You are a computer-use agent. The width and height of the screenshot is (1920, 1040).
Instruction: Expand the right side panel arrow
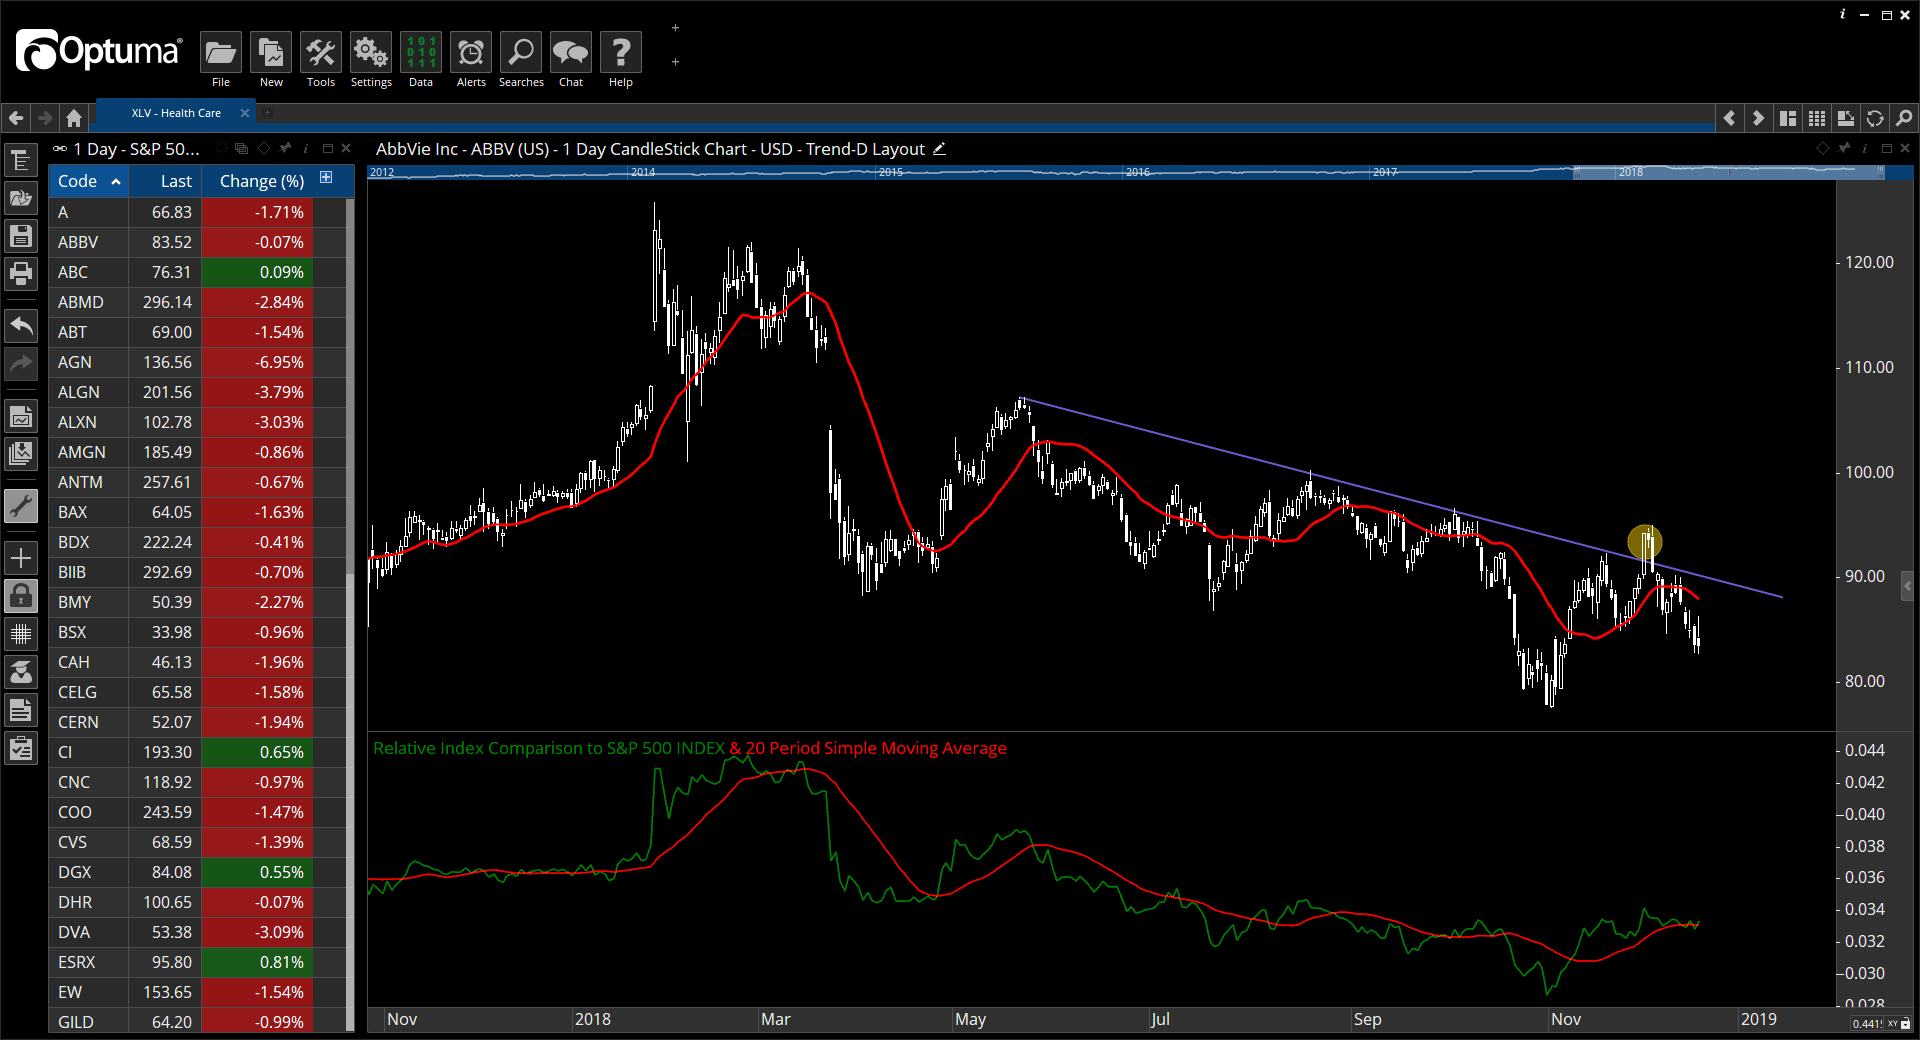click(x=1908, y=585)
